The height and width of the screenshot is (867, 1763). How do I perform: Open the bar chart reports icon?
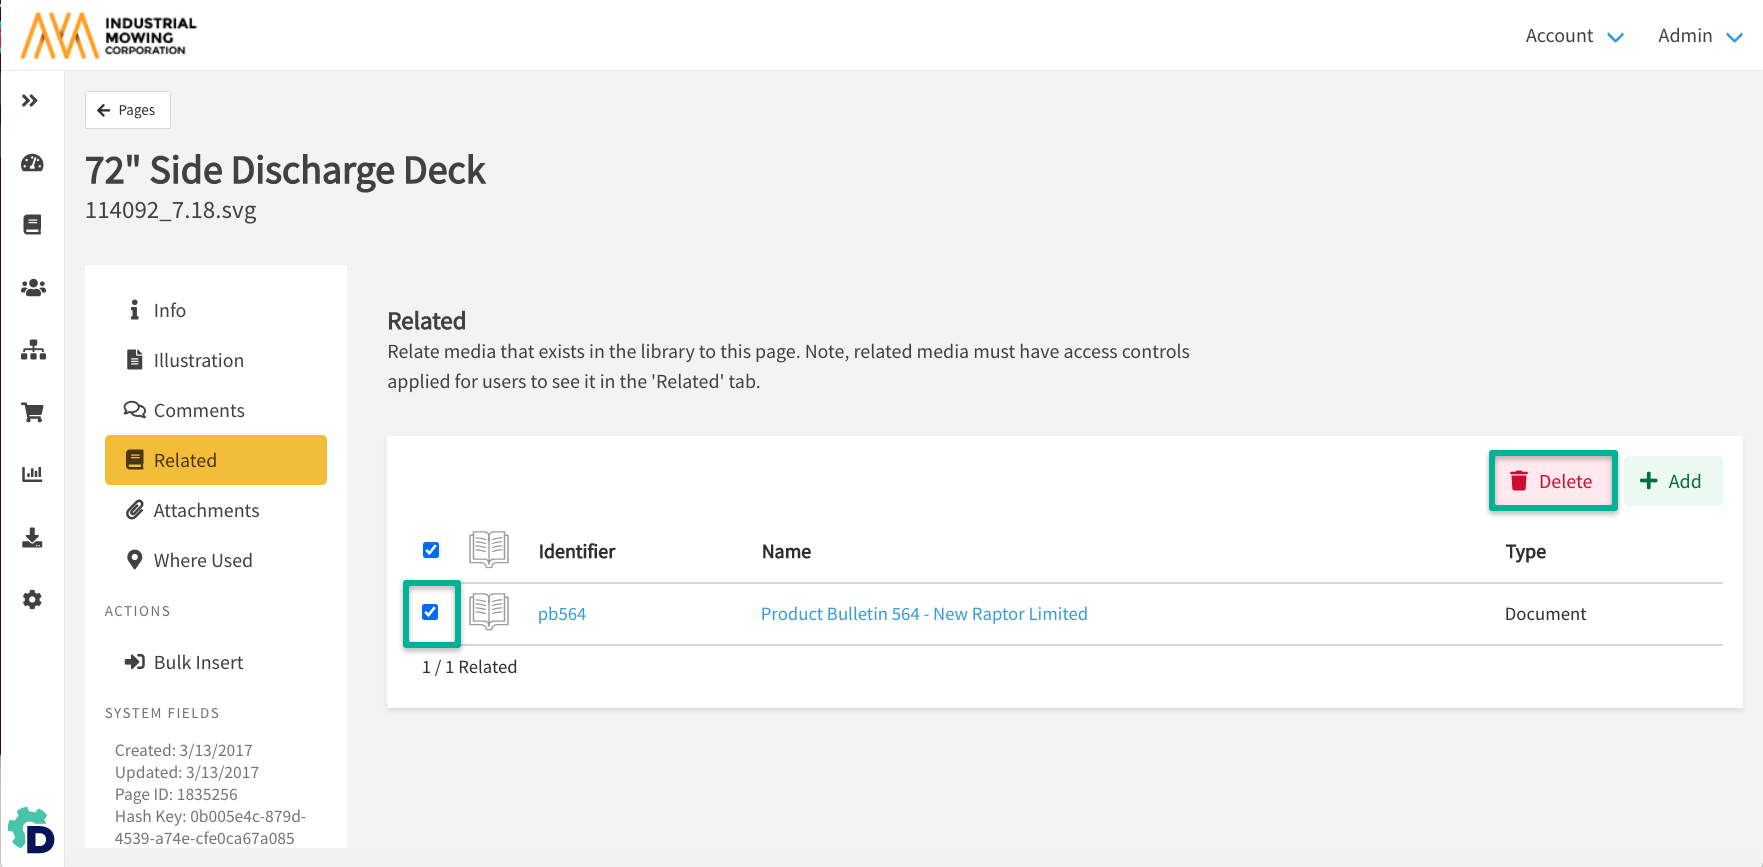click(32, 474)
